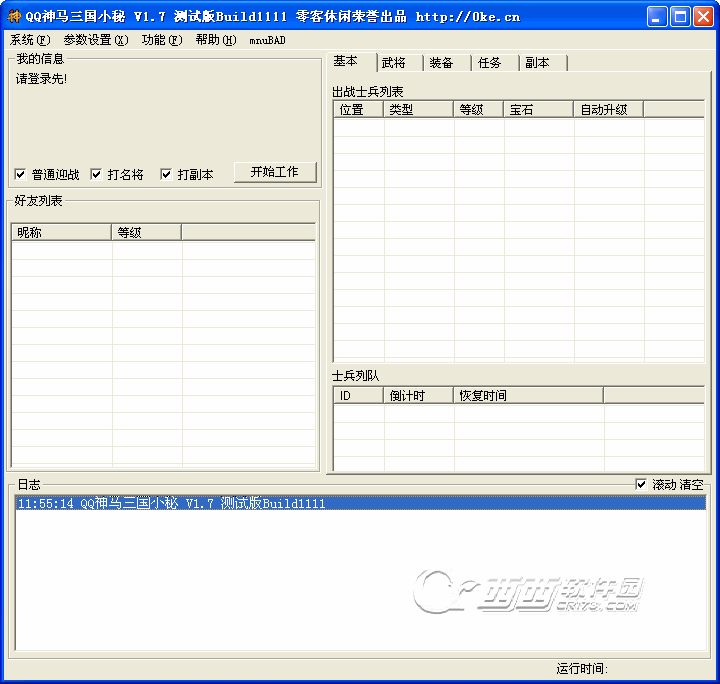
Task: Open the 任务 tab
Action: click(x=489, y=63)
